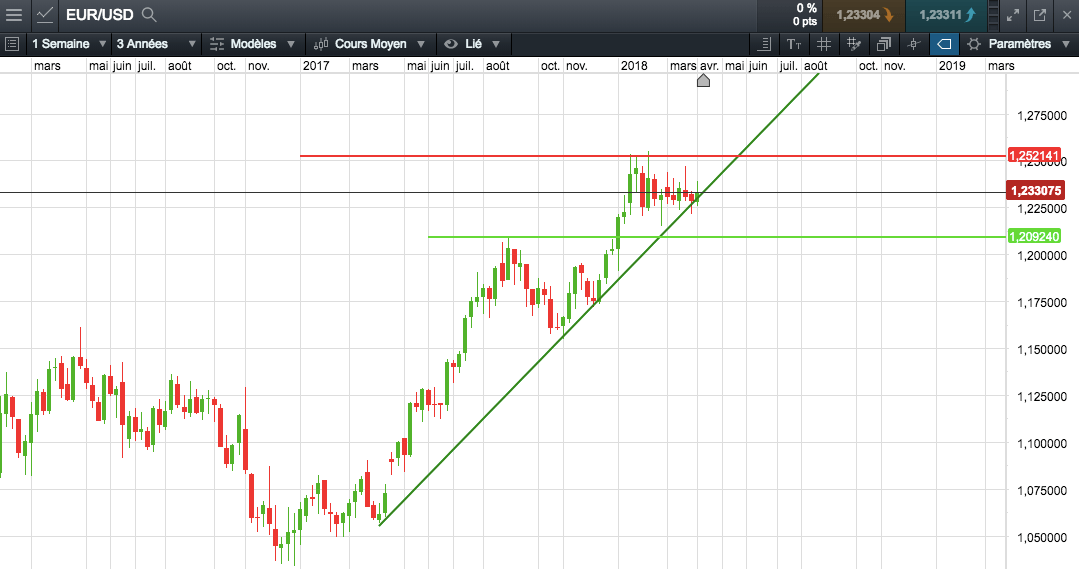
Task: Search for an instrument with magnifier icon
Action: point(149,14)
